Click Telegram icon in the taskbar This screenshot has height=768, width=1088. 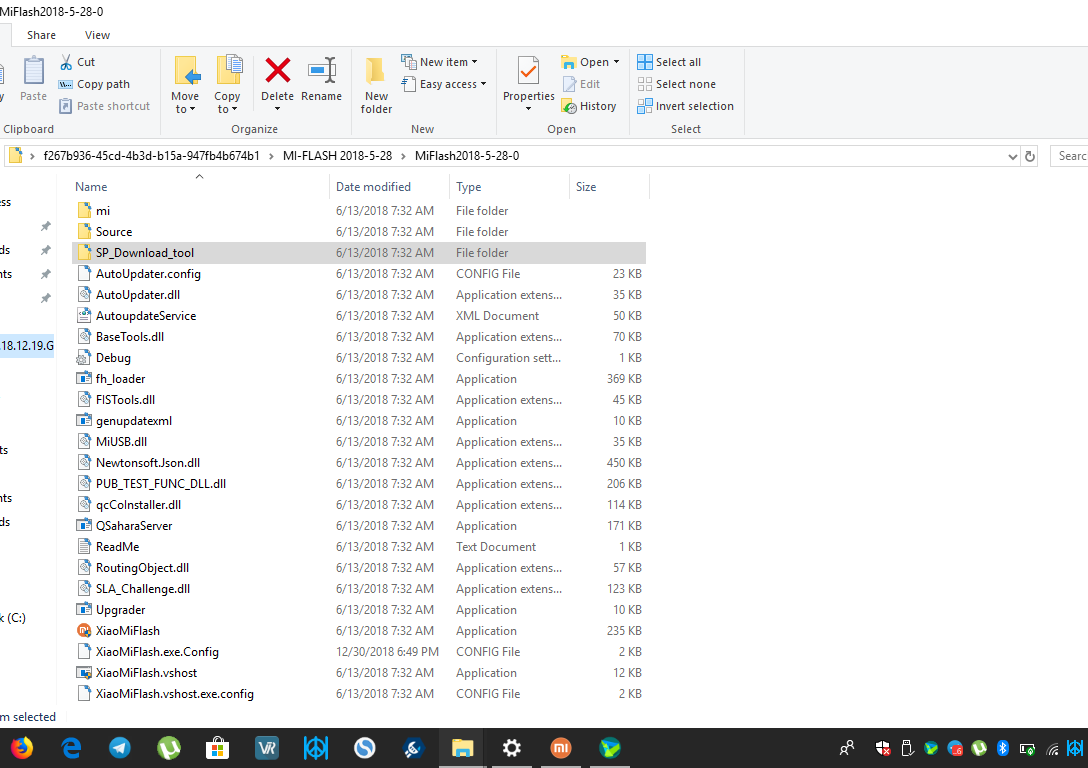click(120, 748)
